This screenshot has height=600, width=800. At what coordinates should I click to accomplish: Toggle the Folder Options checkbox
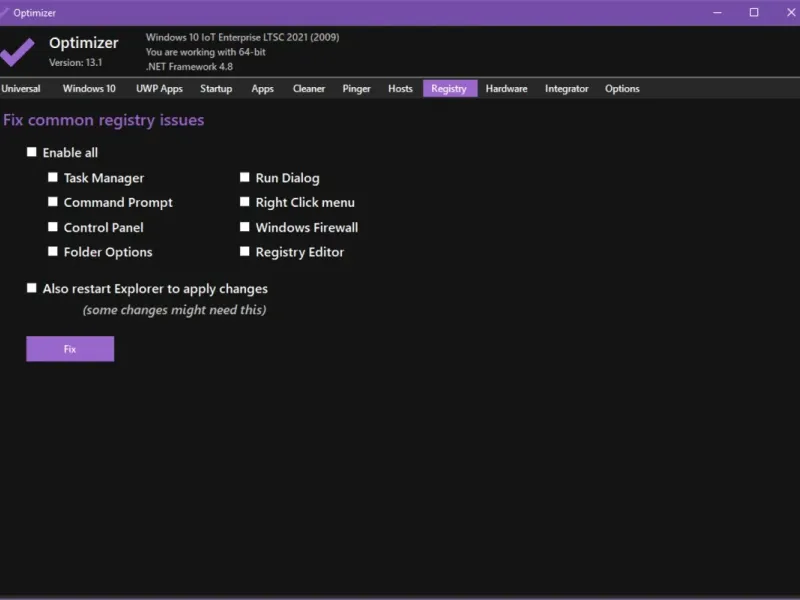pos(53,251)
